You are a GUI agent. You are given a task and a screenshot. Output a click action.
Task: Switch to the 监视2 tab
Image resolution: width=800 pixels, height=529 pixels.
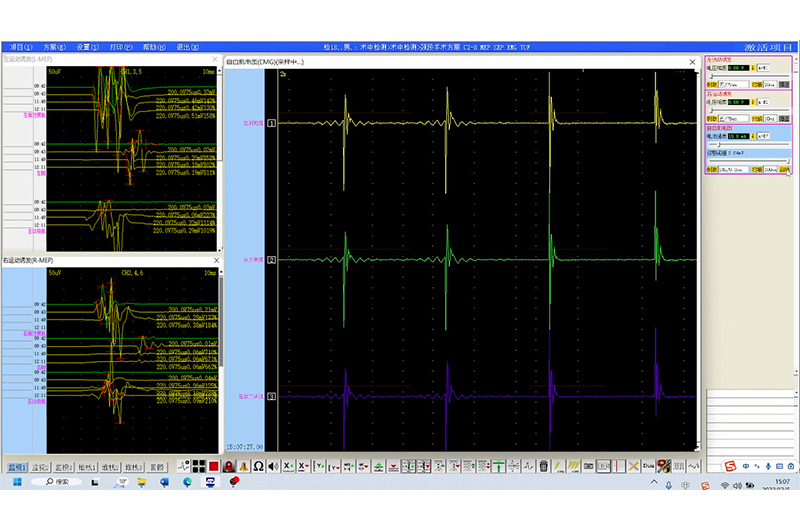click(x=41, y=466)
